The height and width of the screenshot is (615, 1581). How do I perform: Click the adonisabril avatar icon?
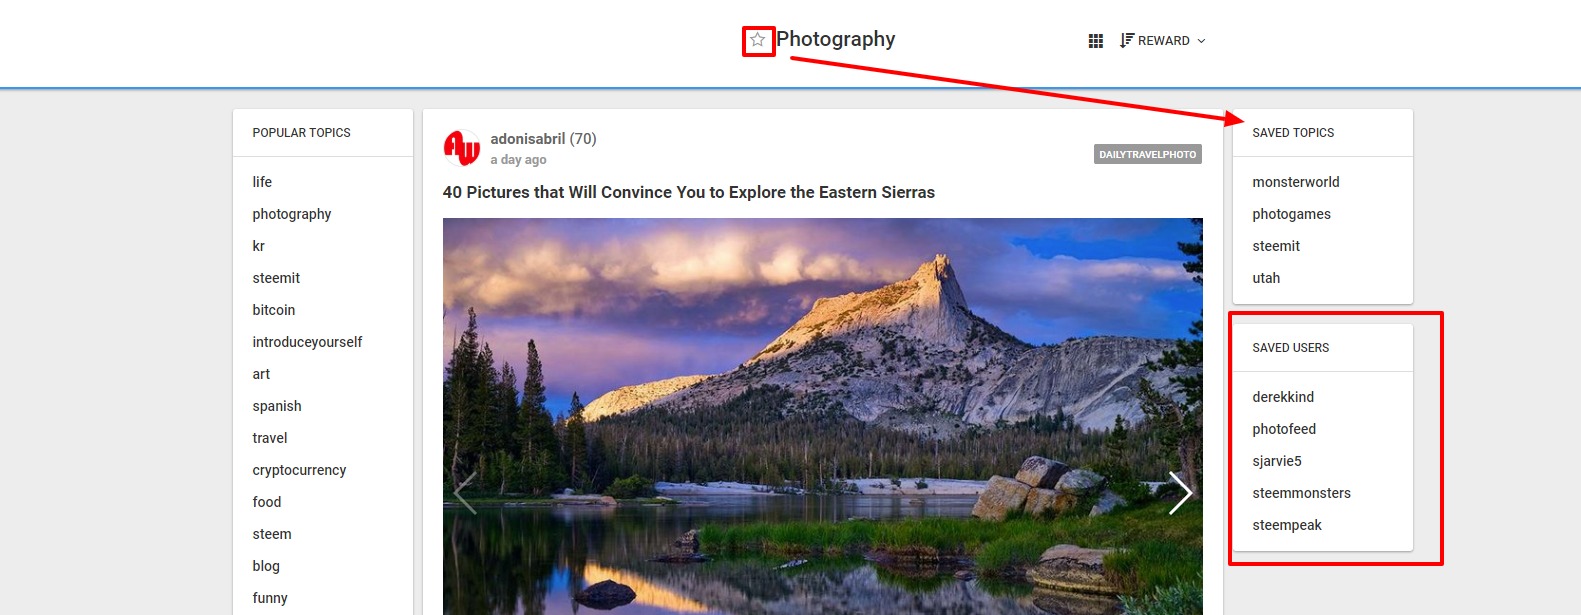click(x=461, y=148)
